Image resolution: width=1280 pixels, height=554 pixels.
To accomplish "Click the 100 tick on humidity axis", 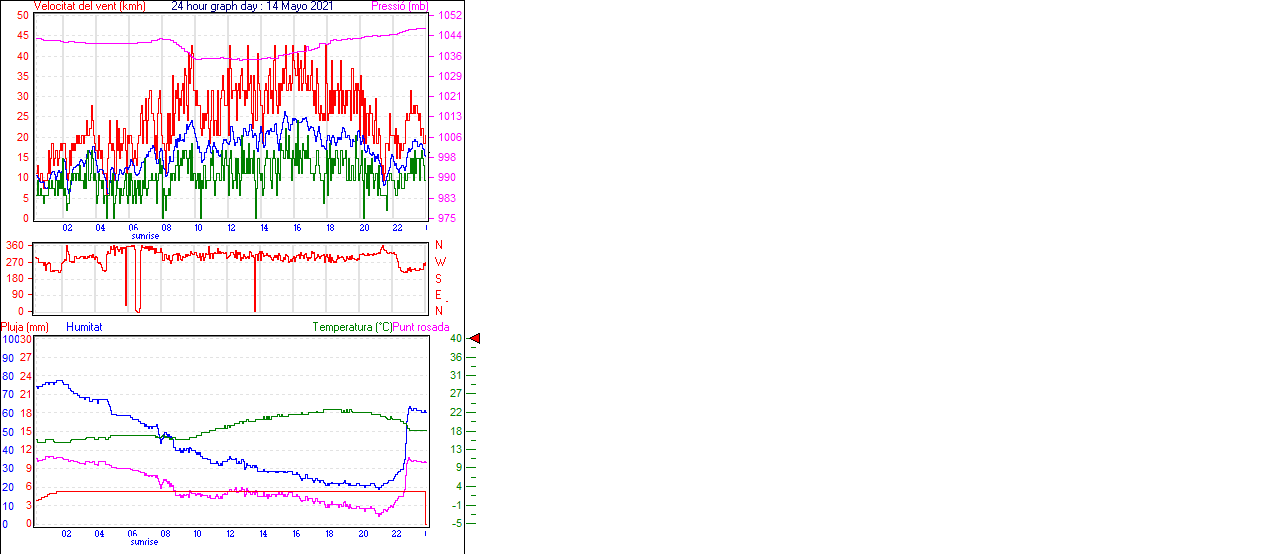I will tap(9, 340).
